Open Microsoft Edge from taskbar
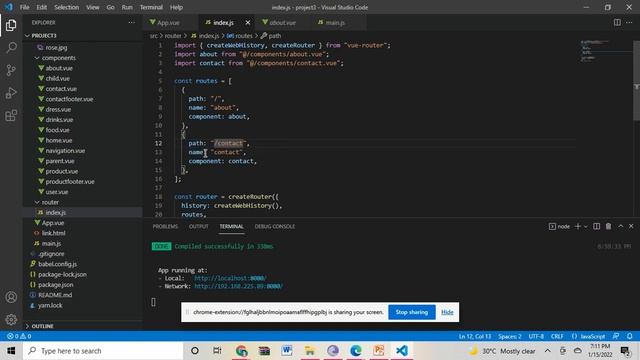The image size is (640, 360). (x=356, y=351)
